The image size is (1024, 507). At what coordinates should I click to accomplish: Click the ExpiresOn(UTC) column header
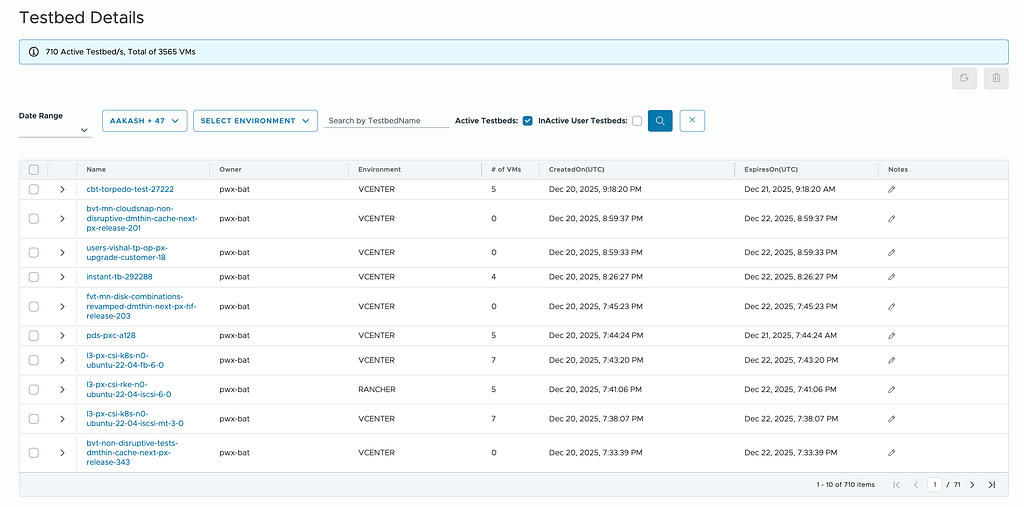point(771,170)
